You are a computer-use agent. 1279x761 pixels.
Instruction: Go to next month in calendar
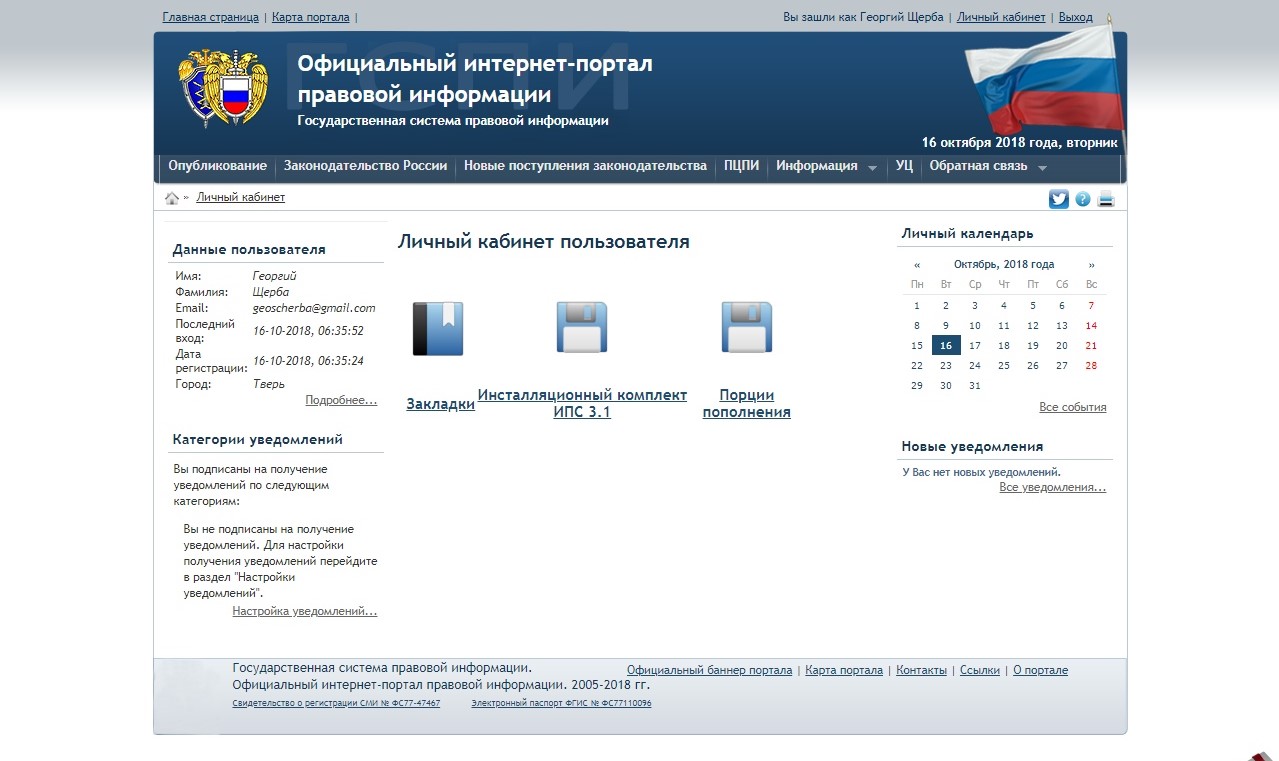(1091, 265)
